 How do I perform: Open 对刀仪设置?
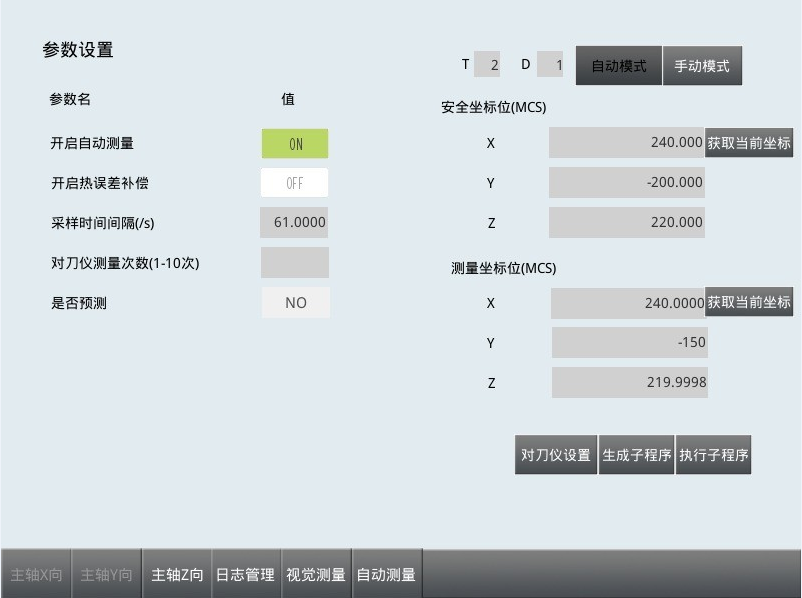pyautogui.click(x=556, y=455)
